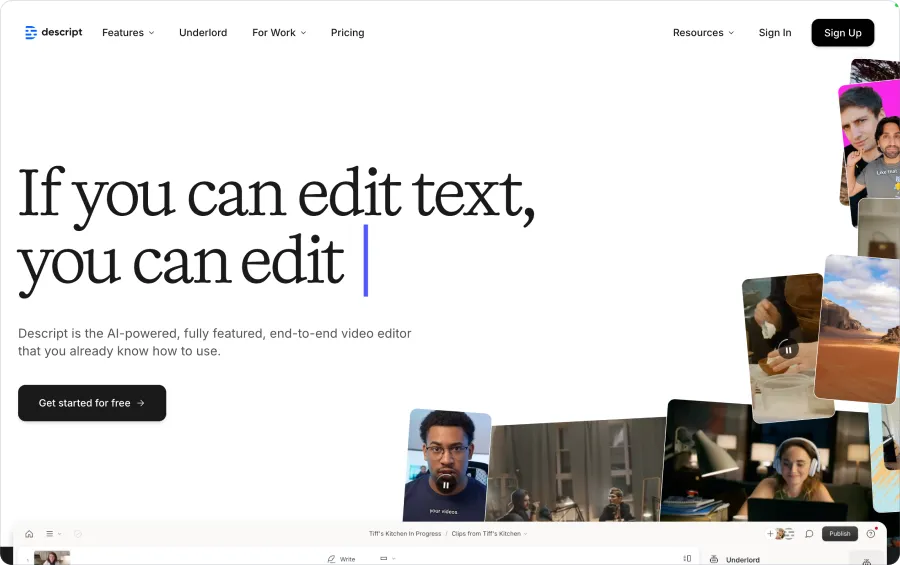Click the Publish button
This screenshot has width=900, height=565.
(840, 534)
